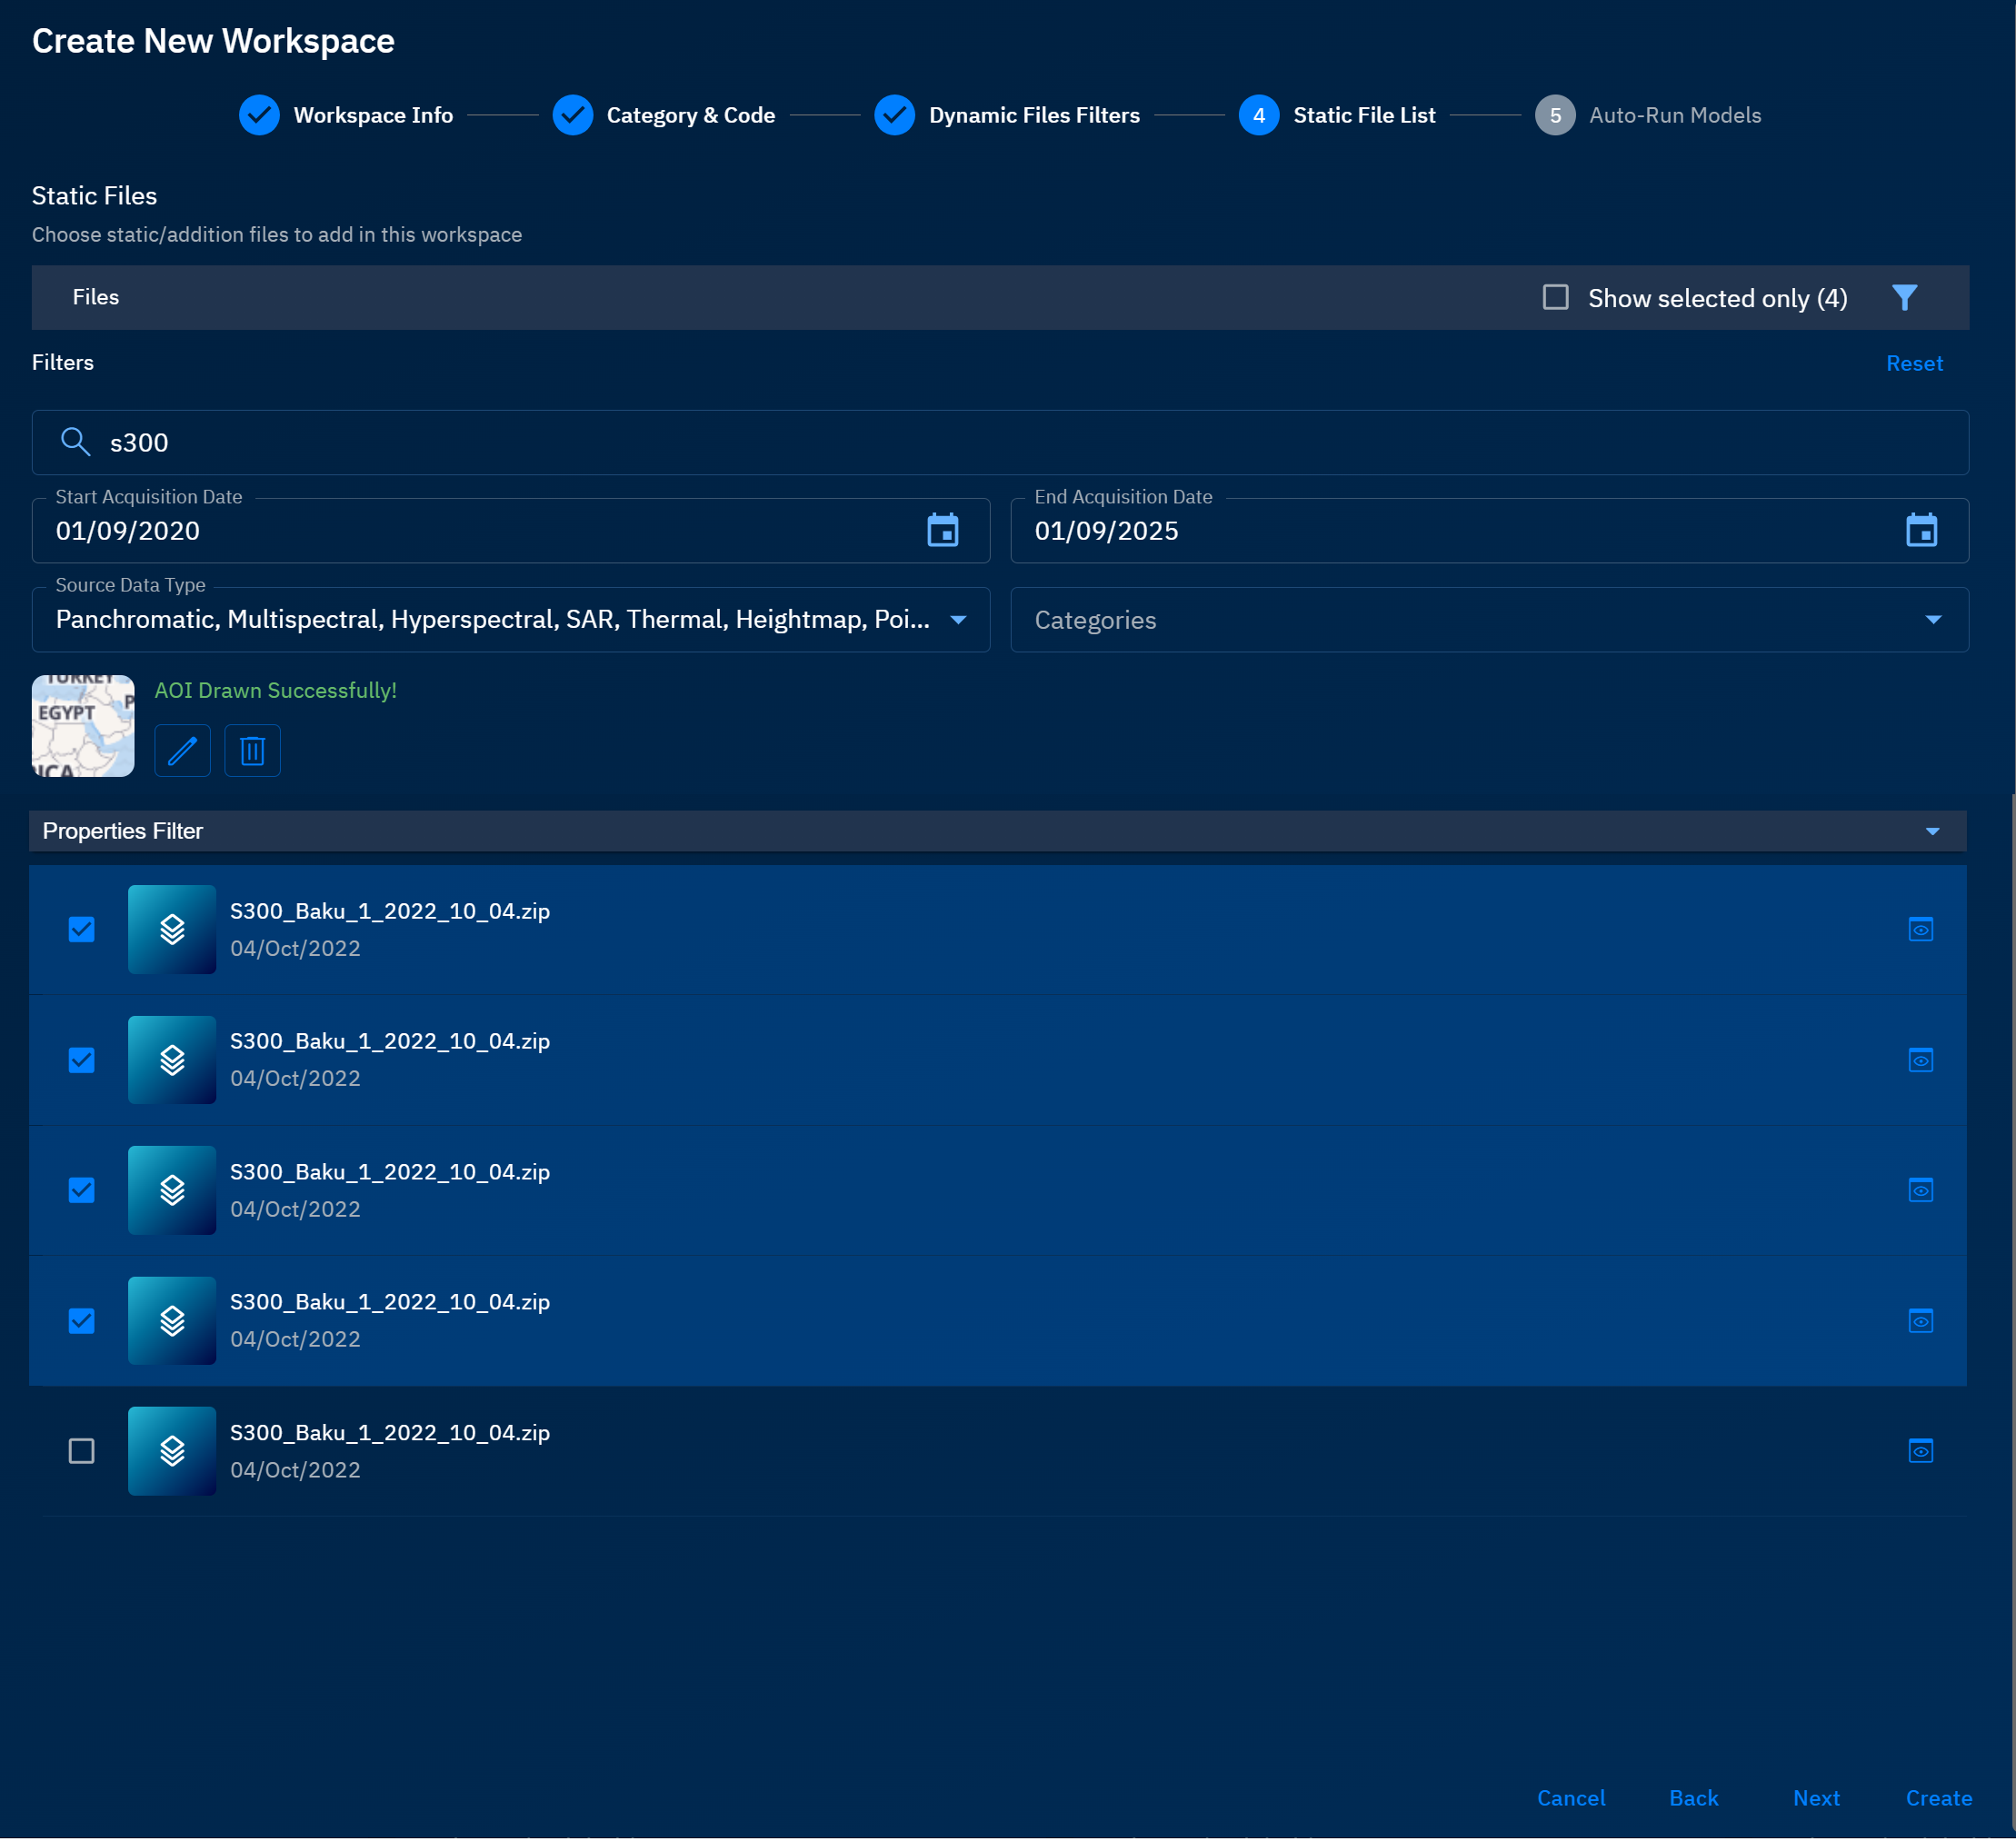Click the edit AOI pencil icon
This screenshot has width=2016, height=1841.
pos(182,751)
